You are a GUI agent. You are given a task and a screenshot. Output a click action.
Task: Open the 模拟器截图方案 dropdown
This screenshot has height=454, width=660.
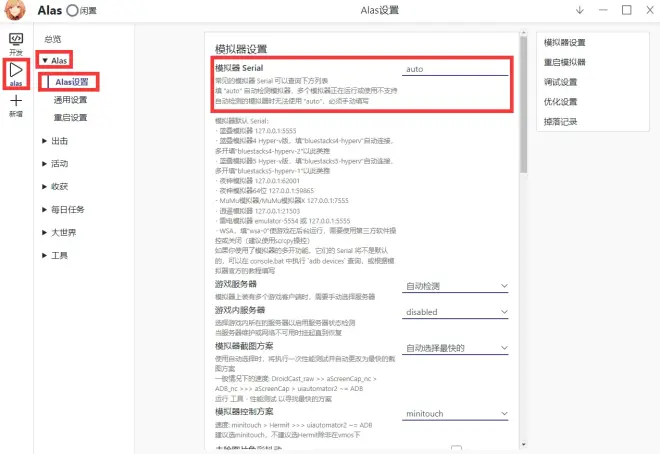(x=455, y=348)
